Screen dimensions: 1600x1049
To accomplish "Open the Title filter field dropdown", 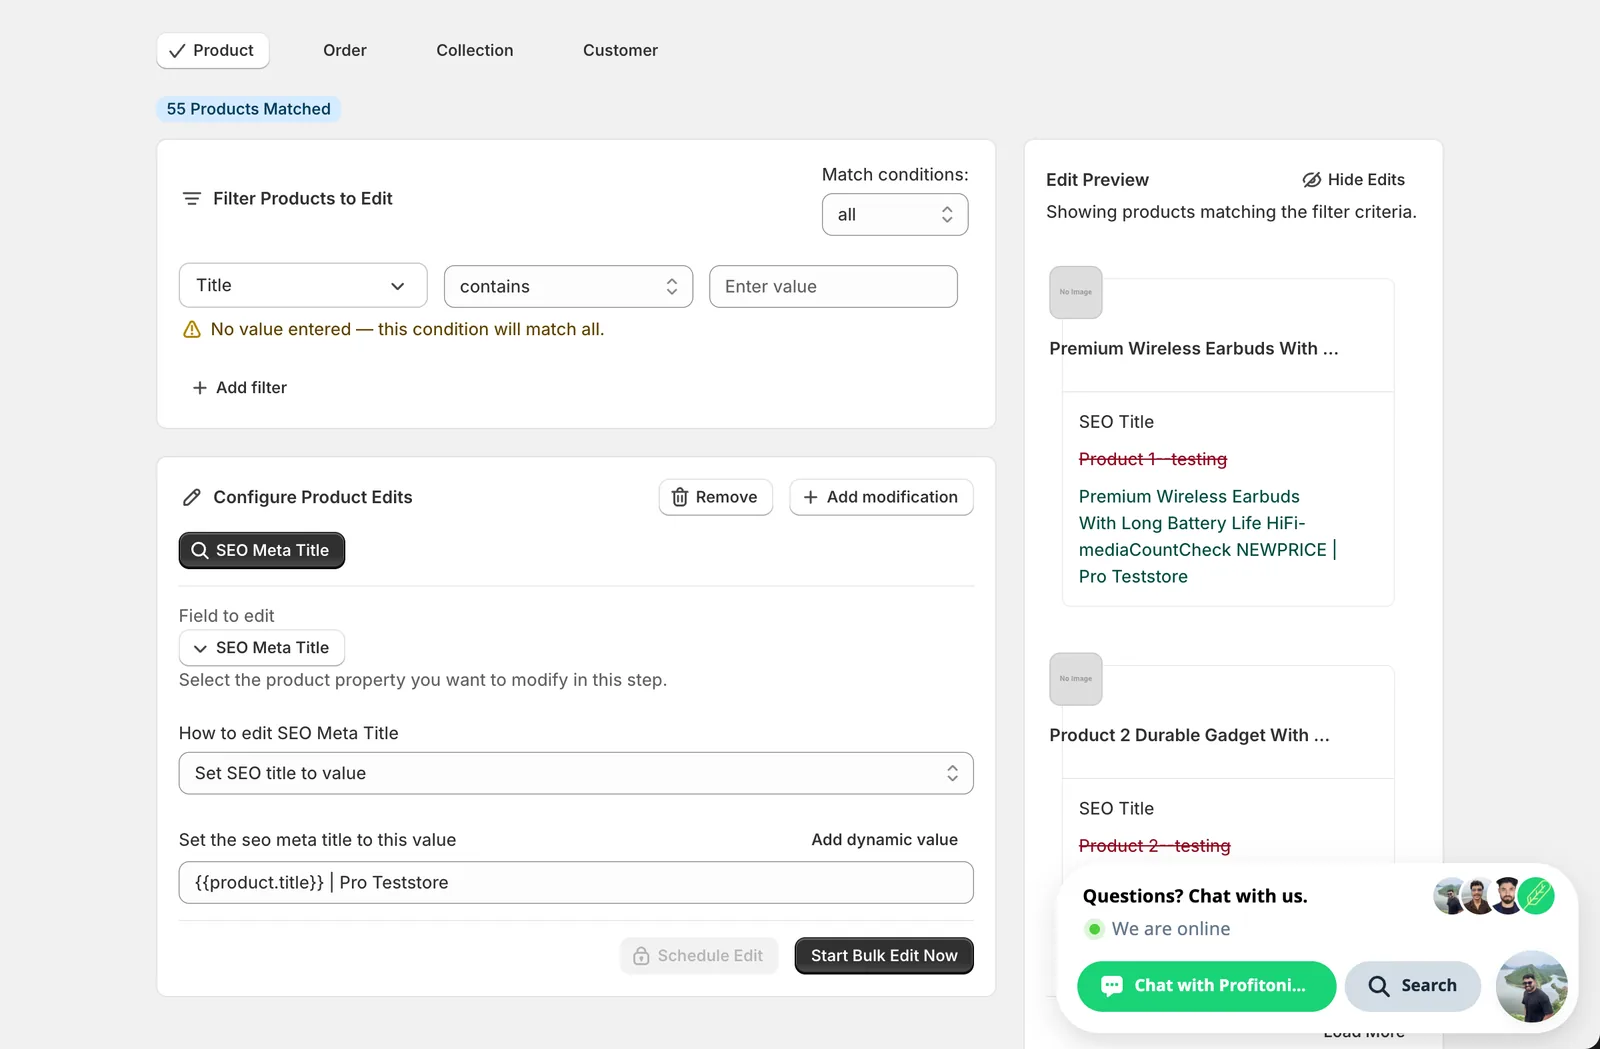I will pos(303,286).
